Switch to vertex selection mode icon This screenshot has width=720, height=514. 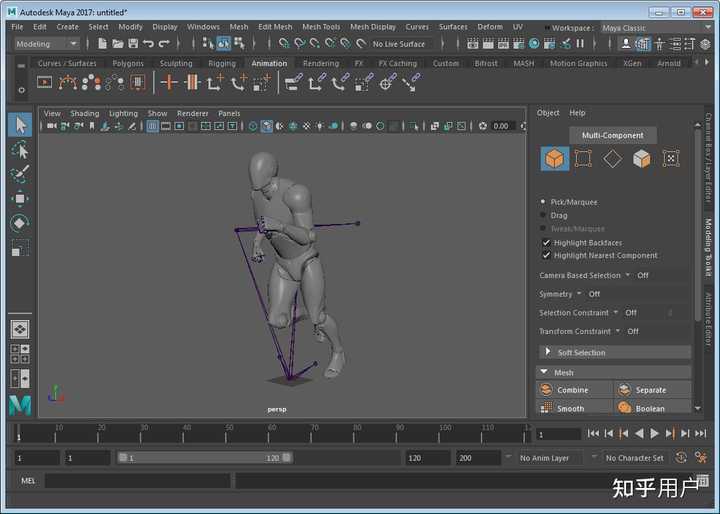(x=583, y=158)
